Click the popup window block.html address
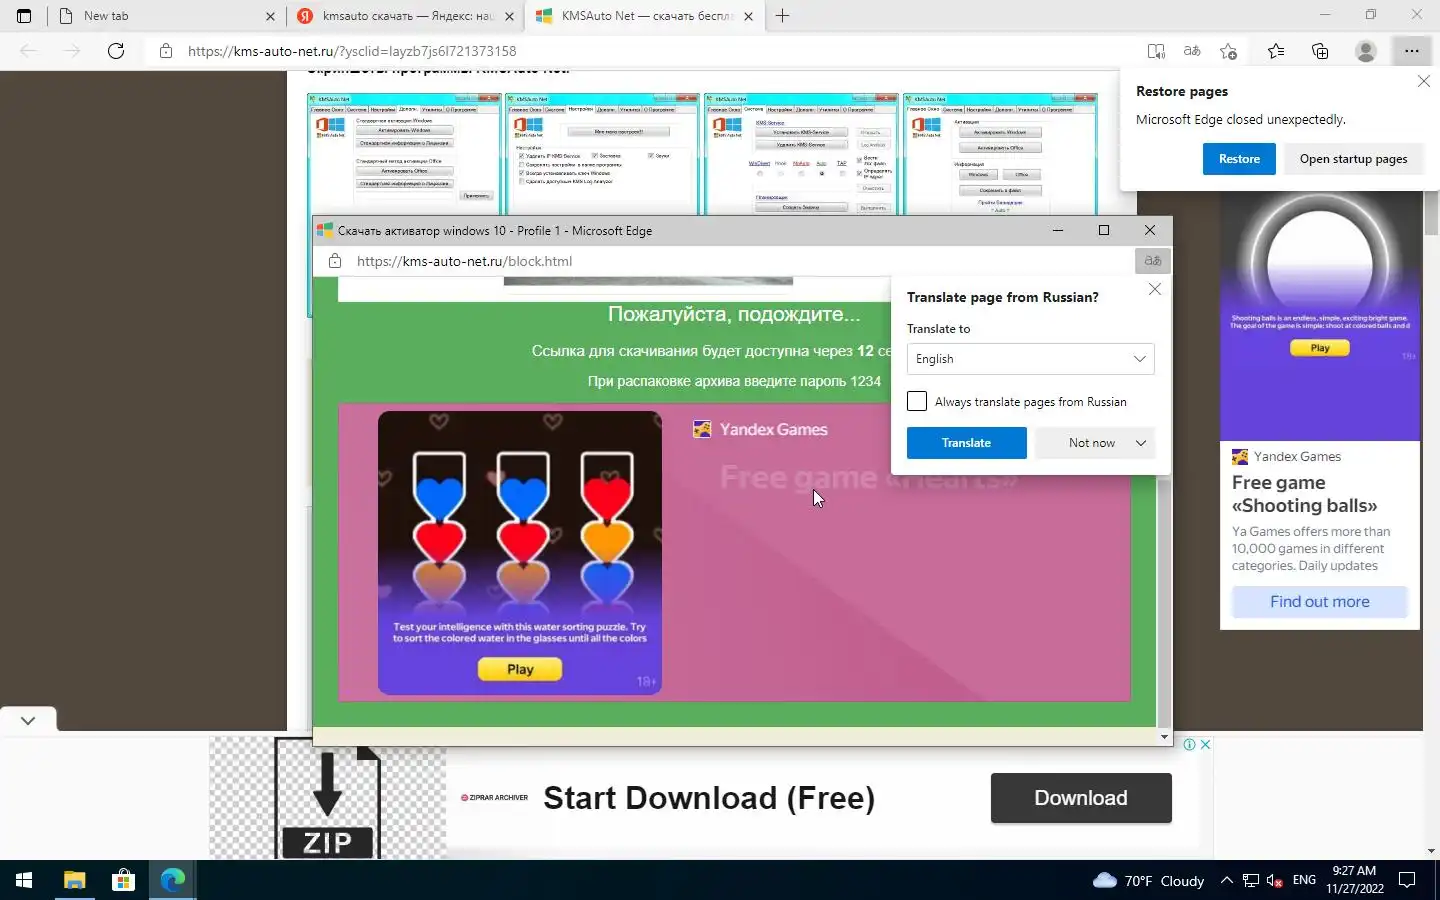Viewport: 1440px width, 900px height. [x=464, y=261]
